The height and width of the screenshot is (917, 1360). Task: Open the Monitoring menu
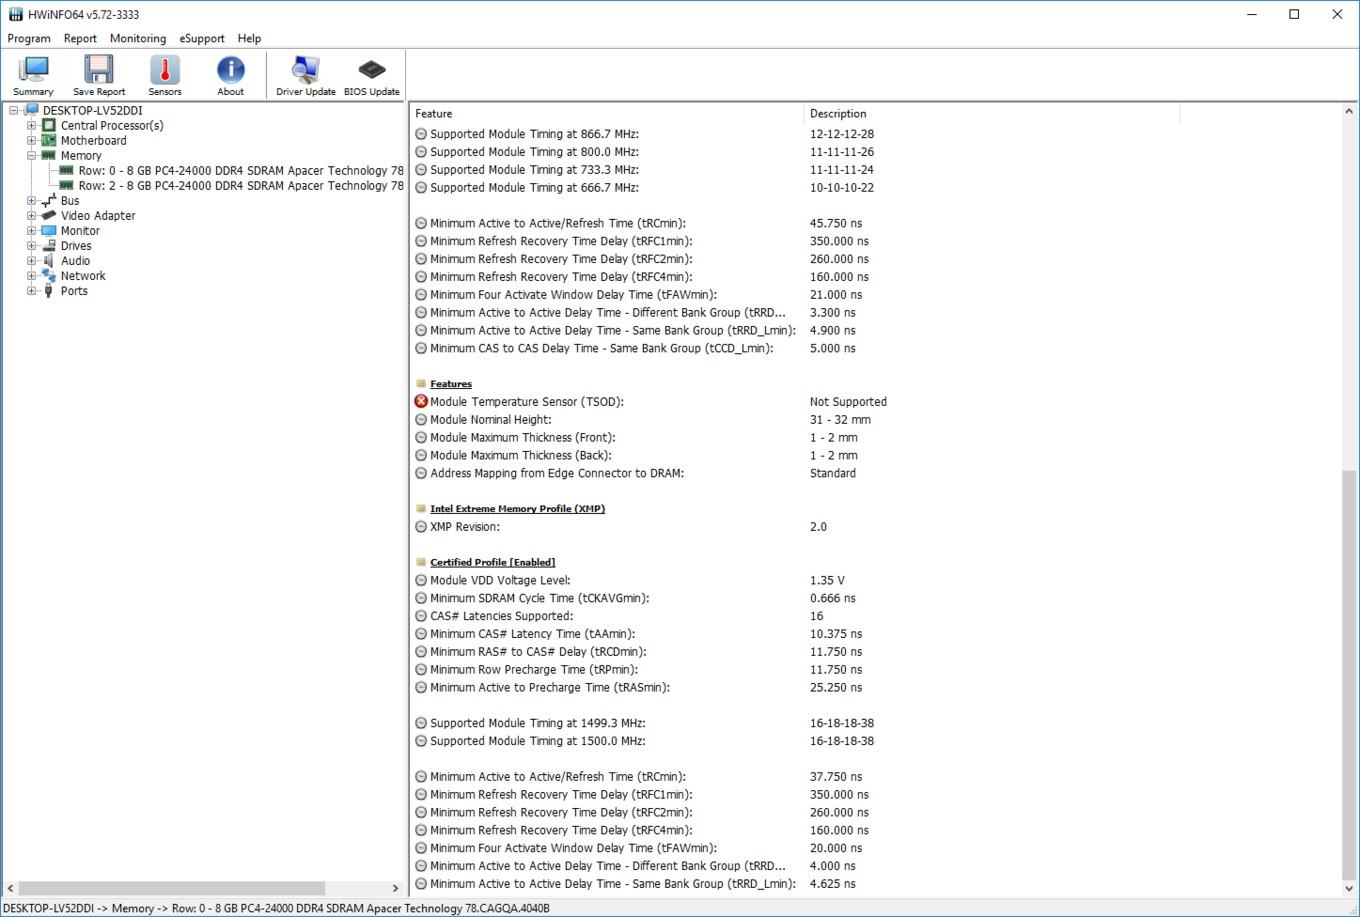pos(138,38)
